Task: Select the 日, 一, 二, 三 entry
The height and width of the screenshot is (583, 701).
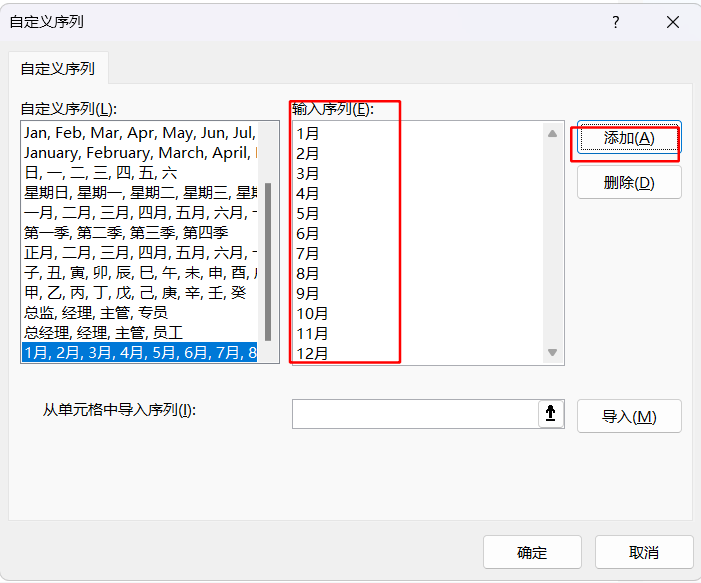Action: 139,173
